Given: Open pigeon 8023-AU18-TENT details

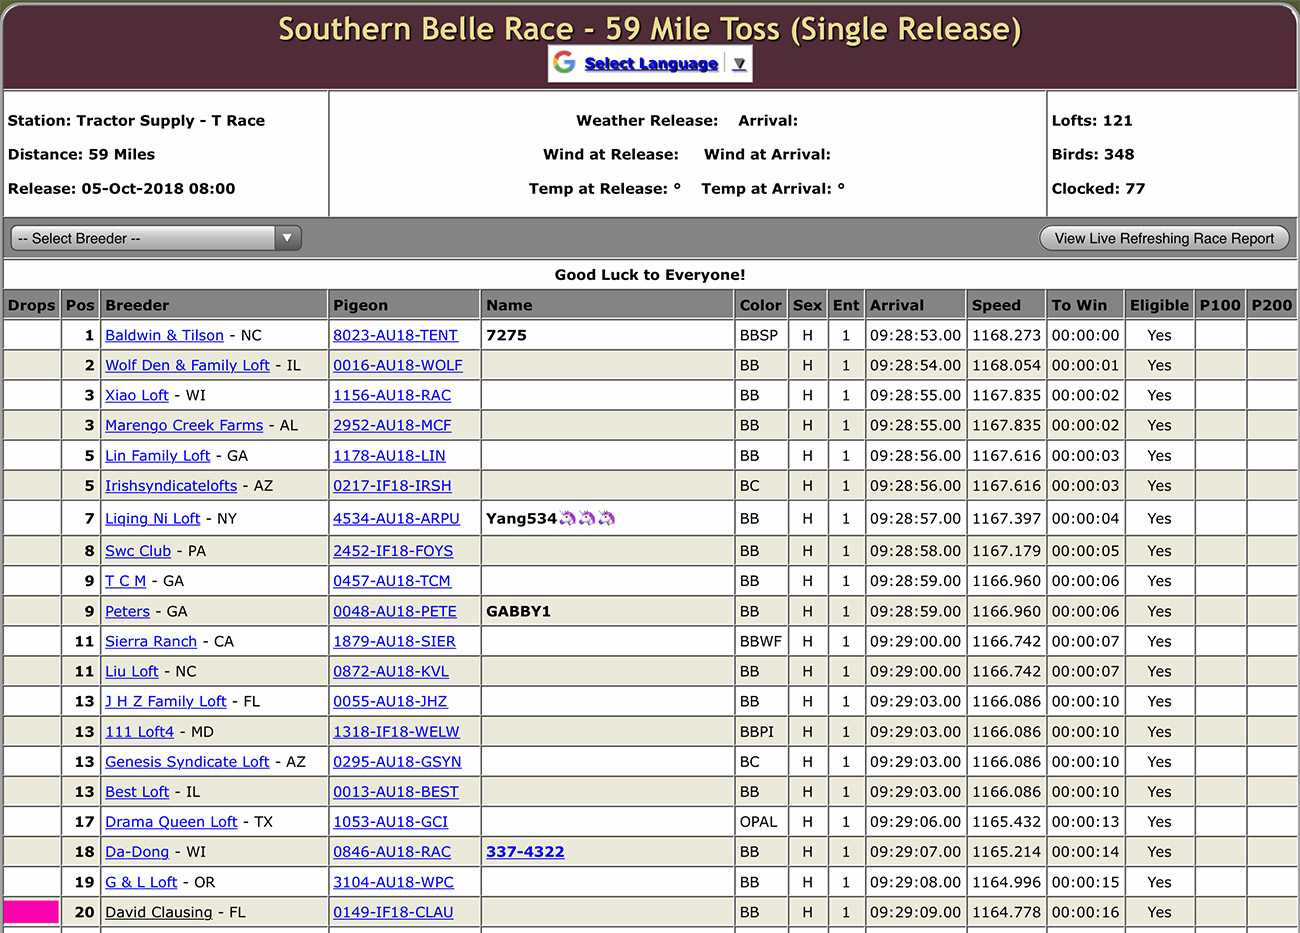Looking at the screenshot, I should pyautogui.click(x=395, y=335).
